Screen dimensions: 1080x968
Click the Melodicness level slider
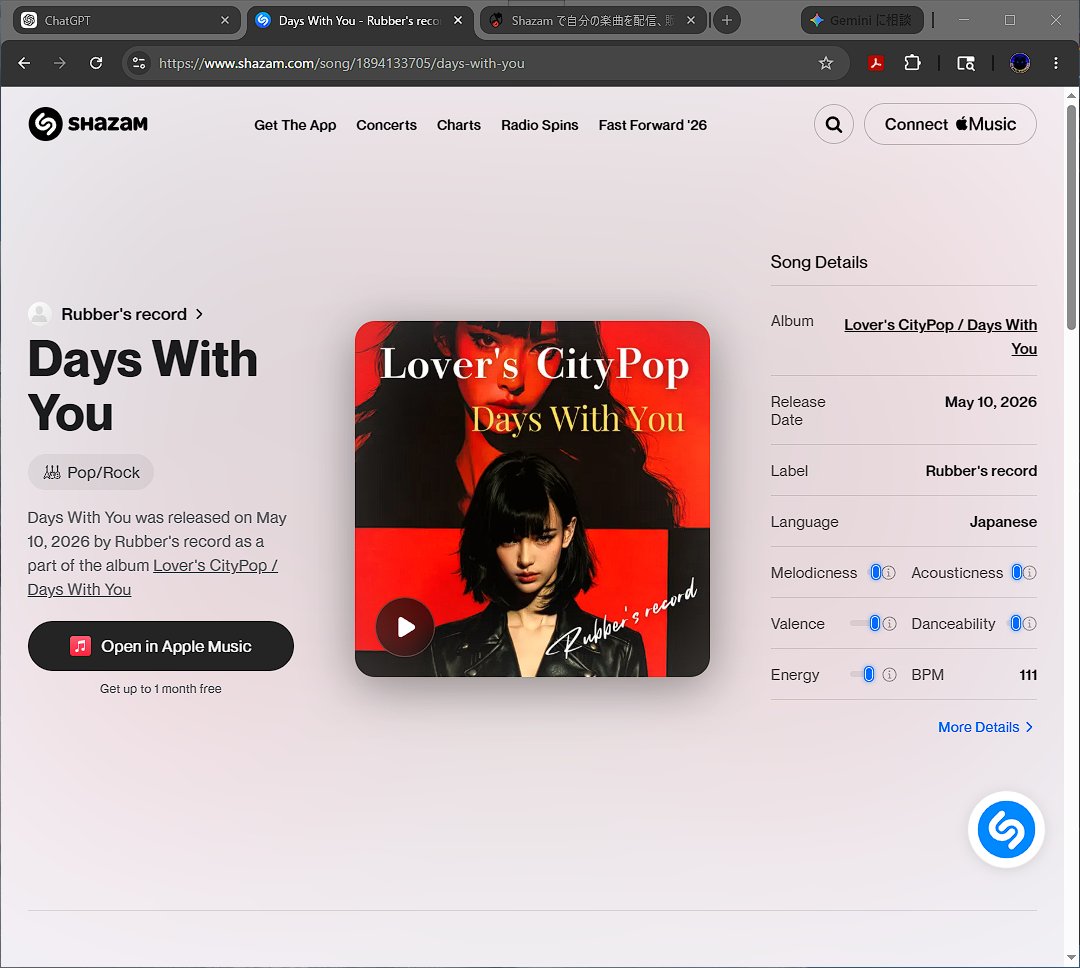(x=875, y=573)
